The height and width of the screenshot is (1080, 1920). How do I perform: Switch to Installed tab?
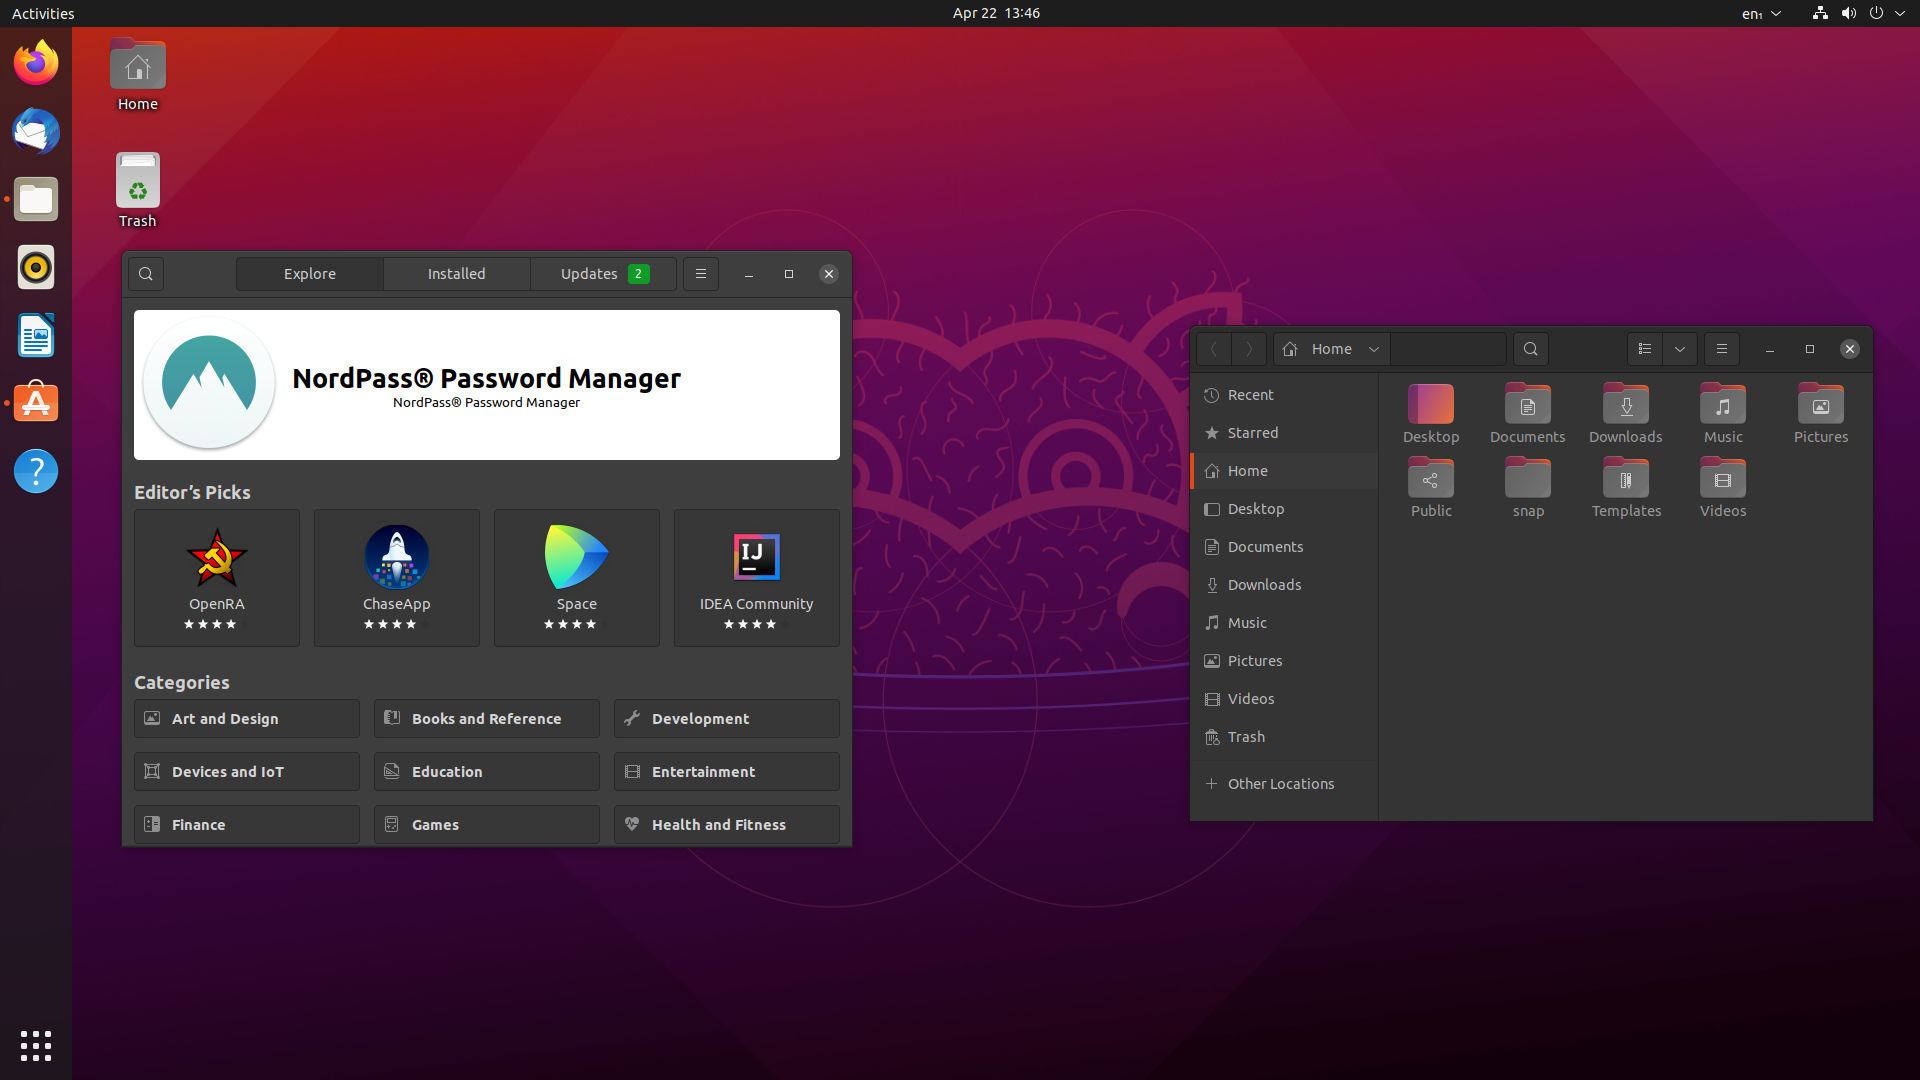(457, 274)
